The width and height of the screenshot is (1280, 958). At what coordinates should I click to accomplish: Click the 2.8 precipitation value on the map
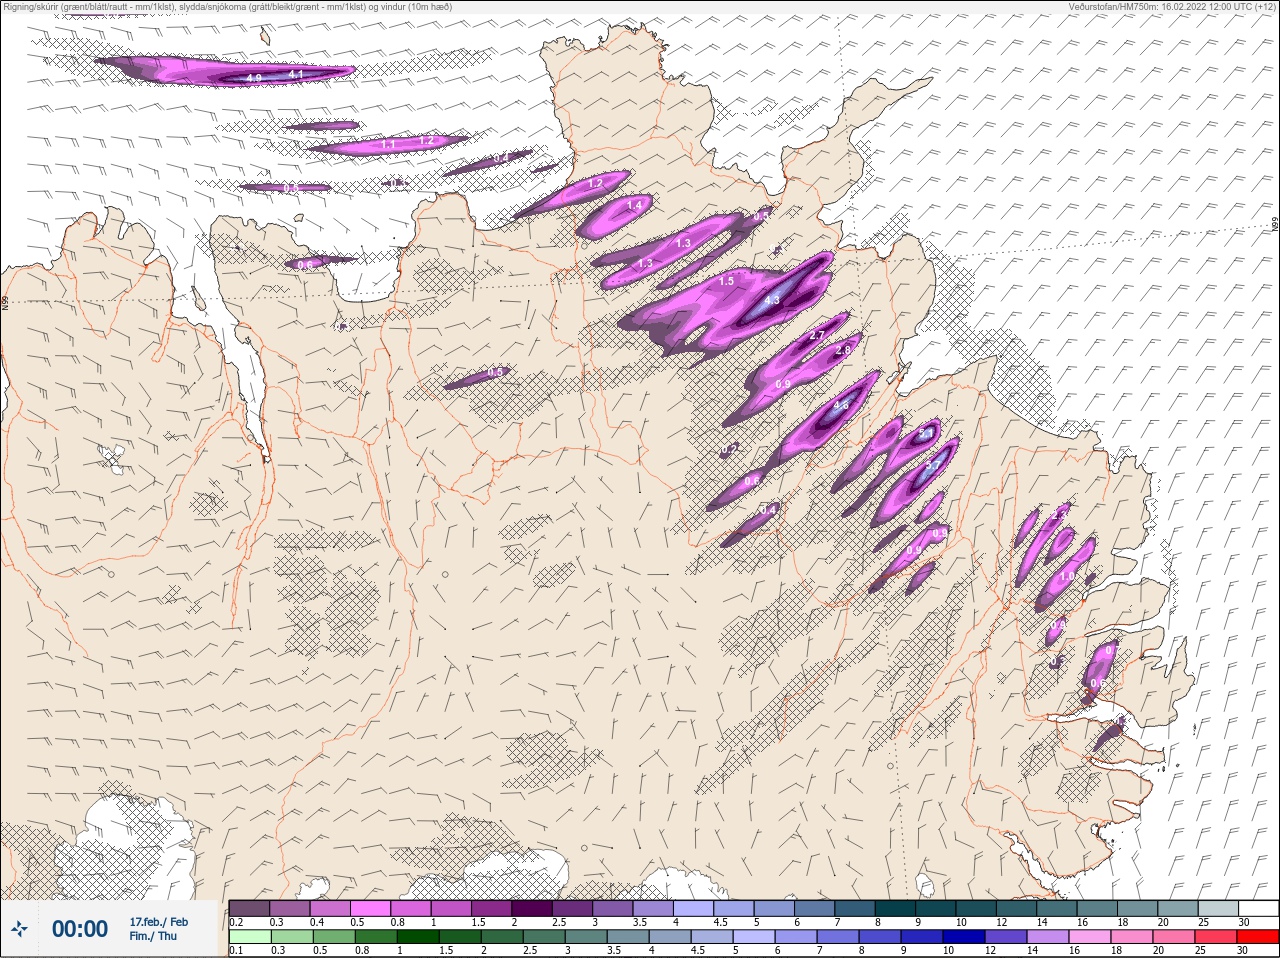(x=843, y=350)
